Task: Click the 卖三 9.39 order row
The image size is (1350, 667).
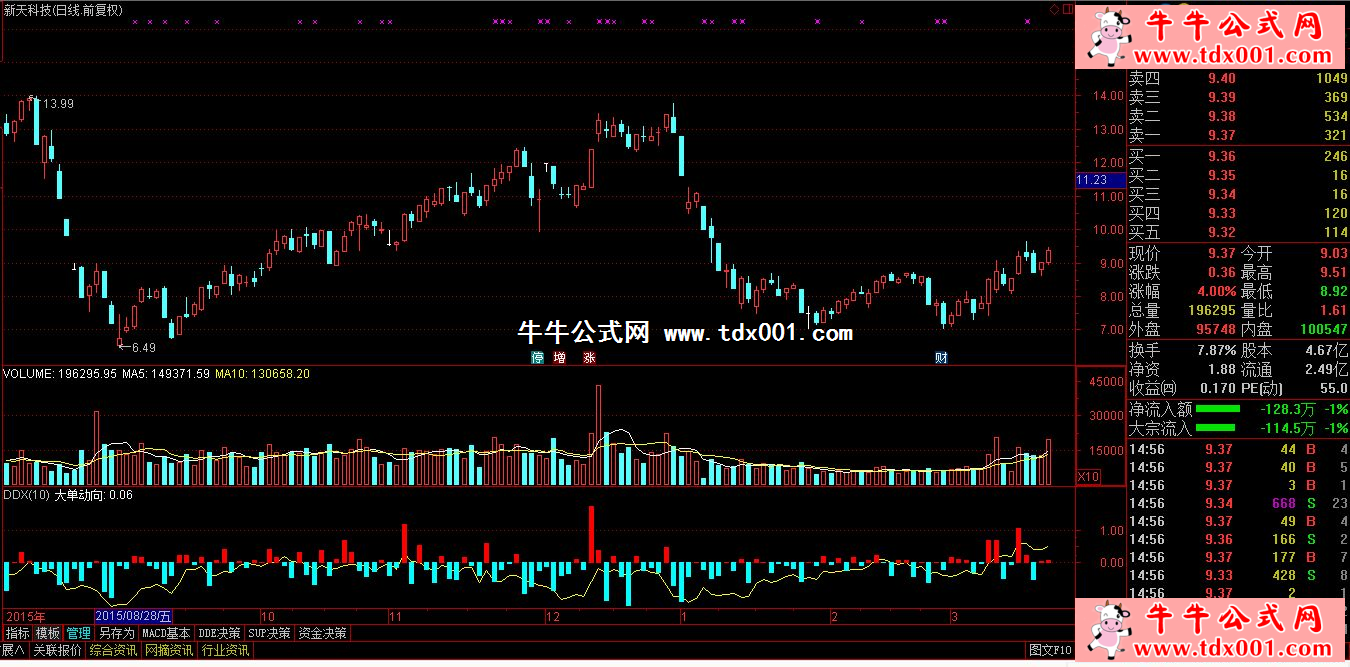Action: tap(1238, 97)
